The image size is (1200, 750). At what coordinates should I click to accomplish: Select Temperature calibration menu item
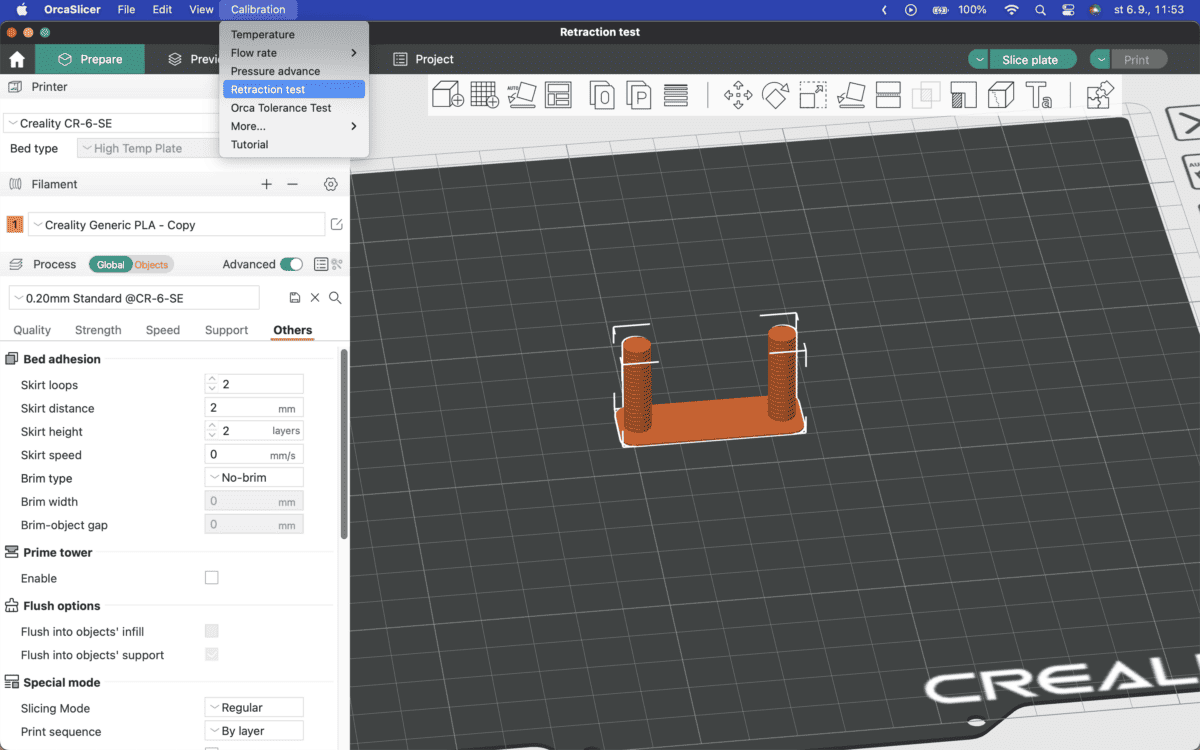pyautogui.click(x=294, y=34)
